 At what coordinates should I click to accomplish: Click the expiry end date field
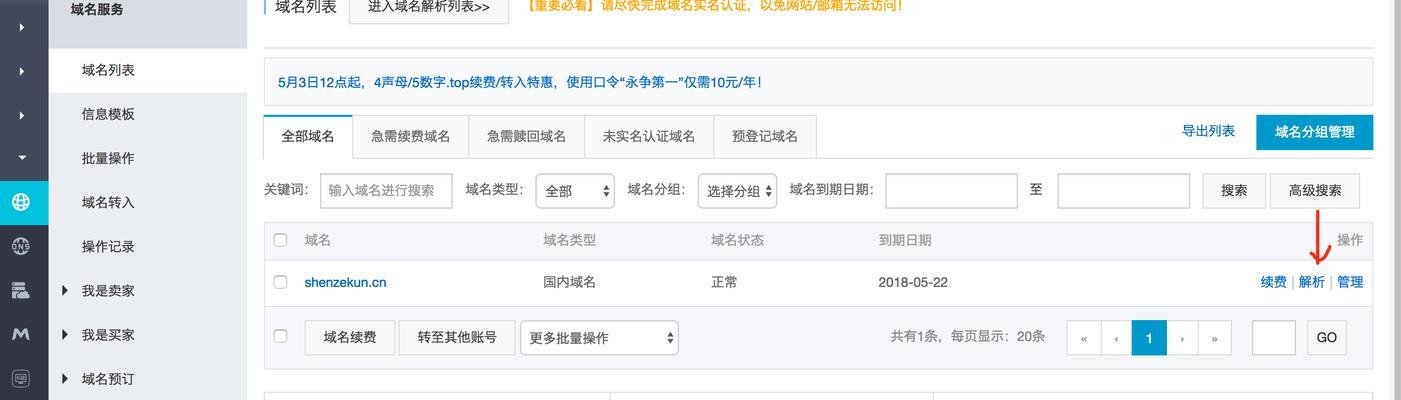(1123, 190)
